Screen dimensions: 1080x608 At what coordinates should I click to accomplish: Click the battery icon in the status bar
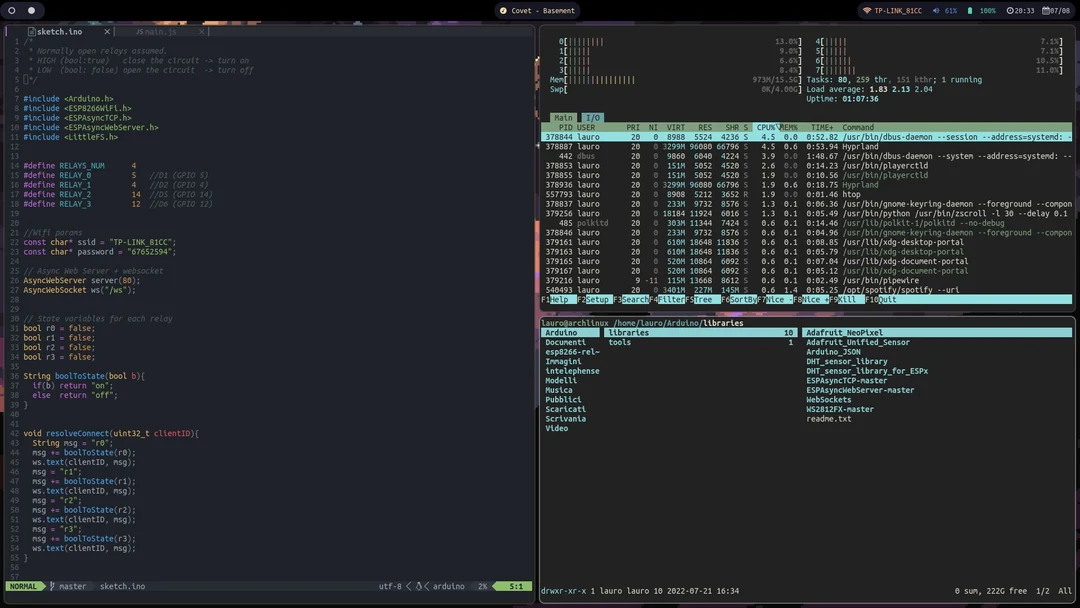pos(970,10)
